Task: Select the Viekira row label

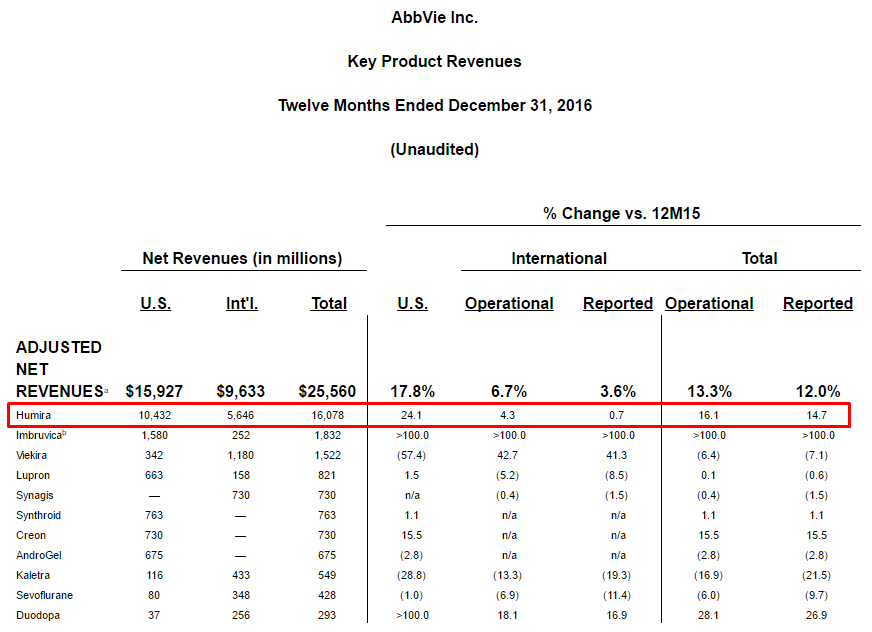Action: pos(32,455)
